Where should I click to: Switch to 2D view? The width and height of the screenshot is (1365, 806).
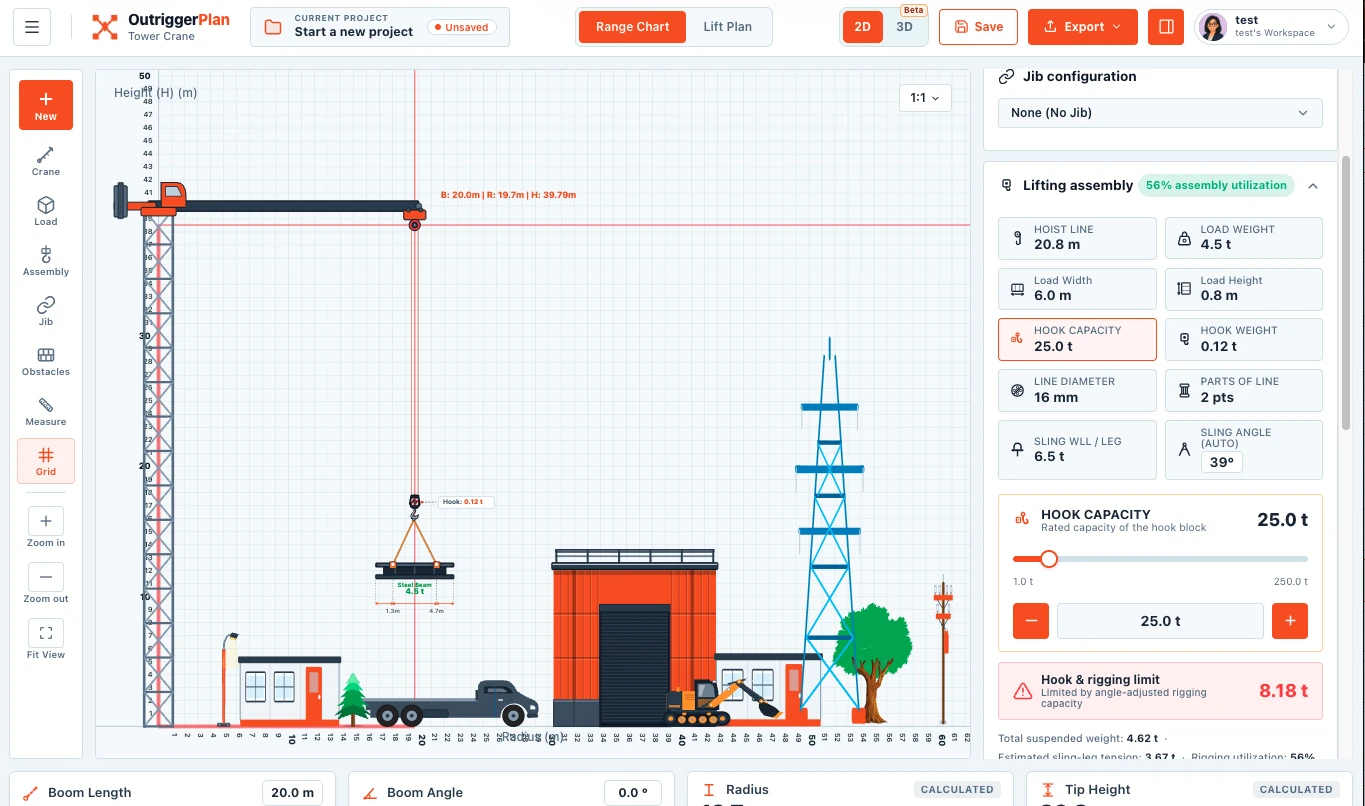(861, 27)
